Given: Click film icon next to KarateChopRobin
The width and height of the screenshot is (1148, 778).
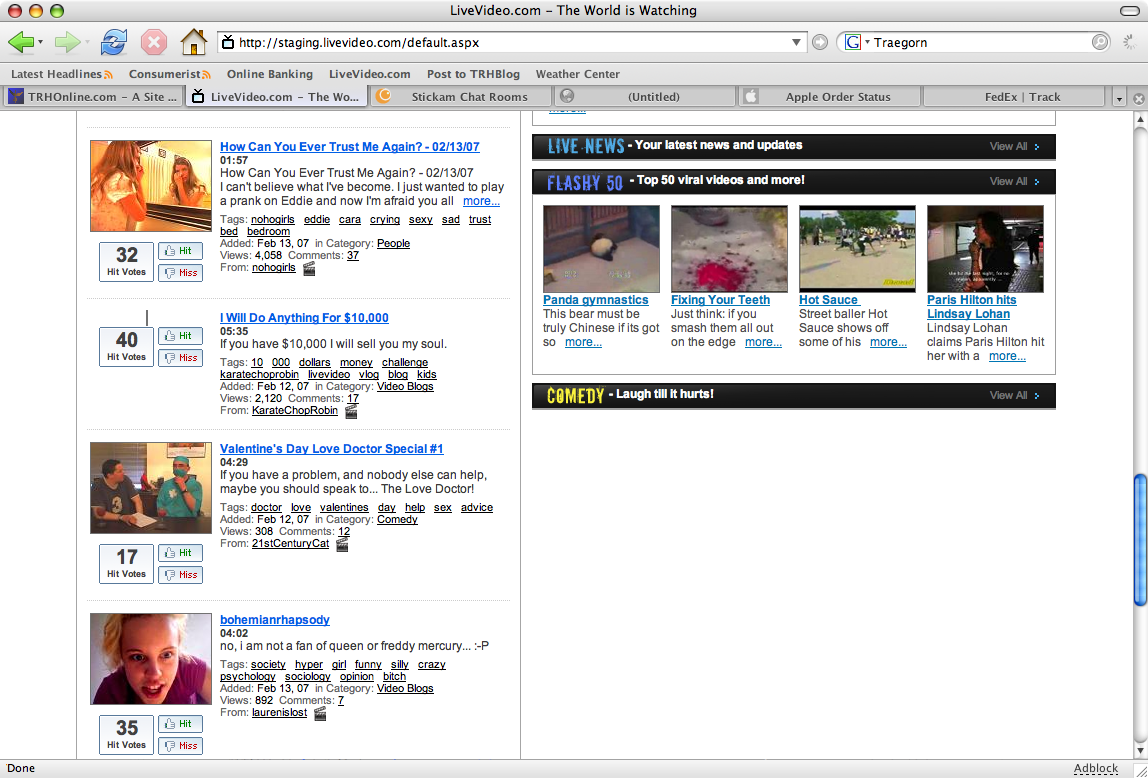Looking at the screenshot, I should click(x=351, y=411).
